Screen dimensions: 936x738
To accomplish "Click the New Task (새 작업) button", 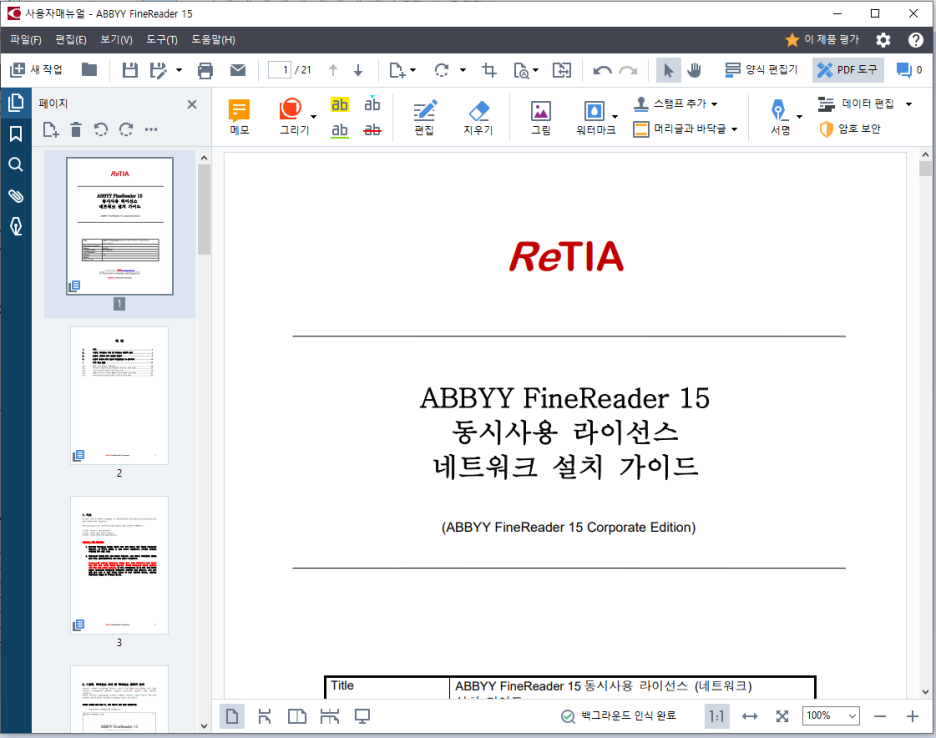I will pyautogui.click(x=36, y=70).
